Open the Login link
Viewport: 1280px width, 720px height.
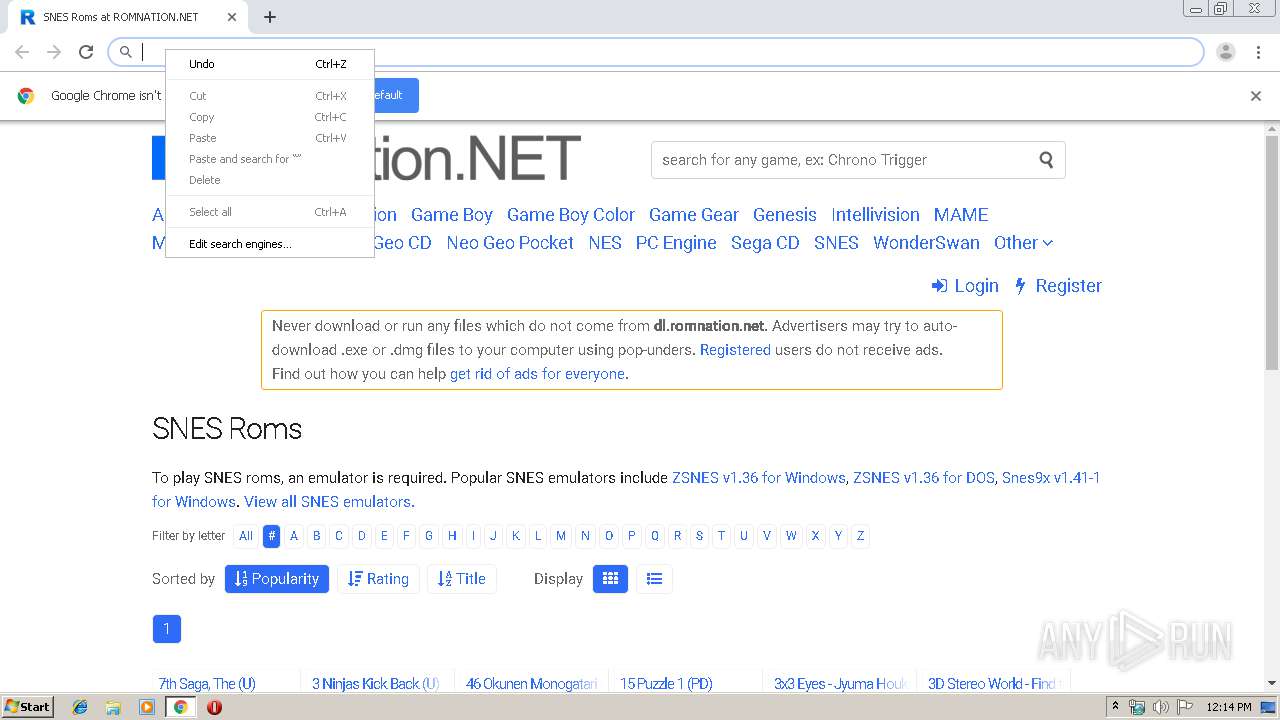pyautogui.click(x=965, y=286)
